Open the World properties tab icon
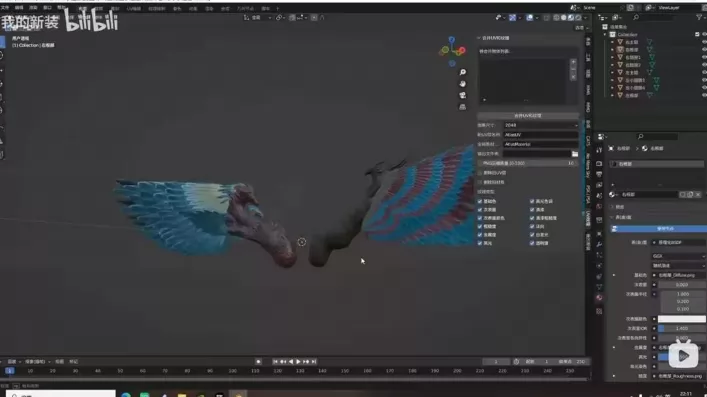This screenshot has width=707, height=397. (x=599, y=207)
